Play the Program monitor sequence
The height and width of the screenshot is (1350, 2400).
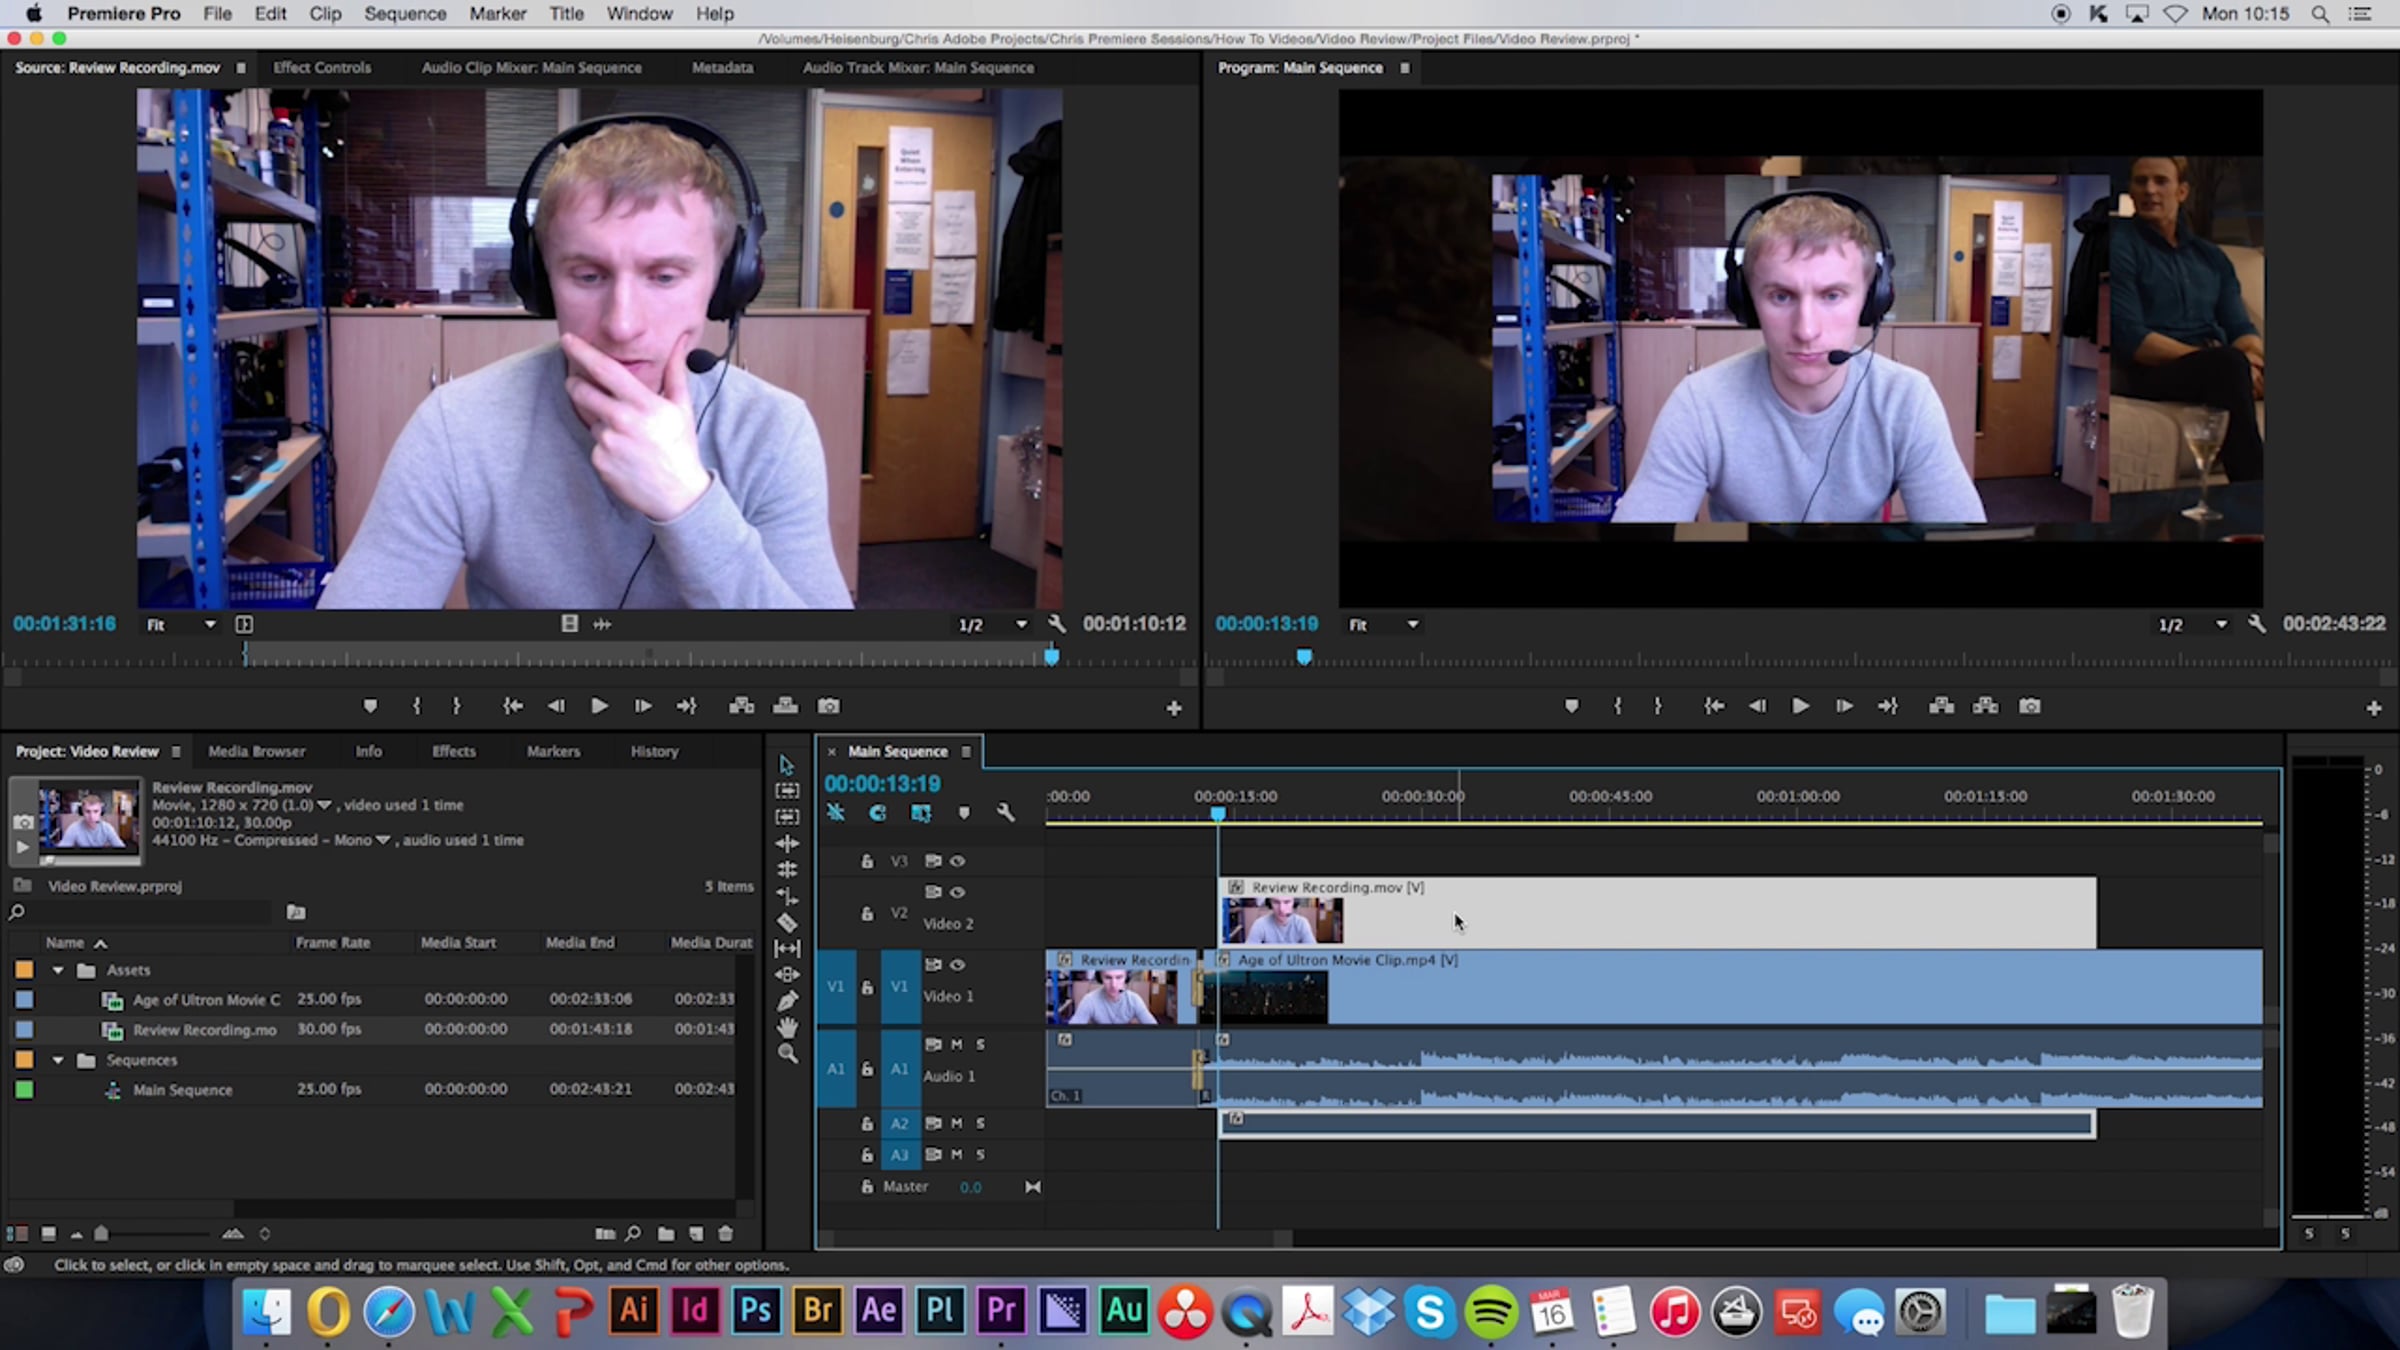pyautogui.click(x=1799, y=706)
